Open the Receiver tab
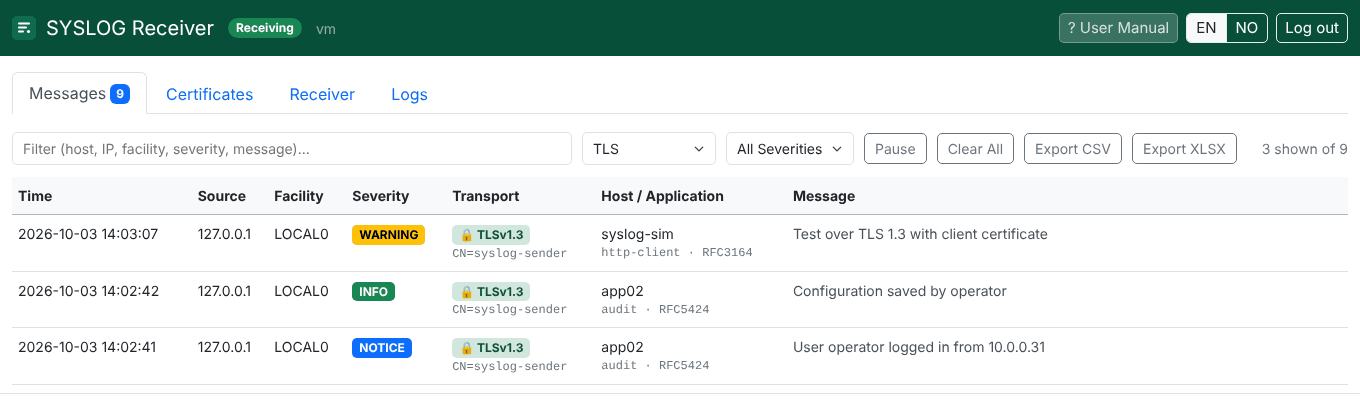1360x400 pixels. pyautogui.click(x=322, y=94)
